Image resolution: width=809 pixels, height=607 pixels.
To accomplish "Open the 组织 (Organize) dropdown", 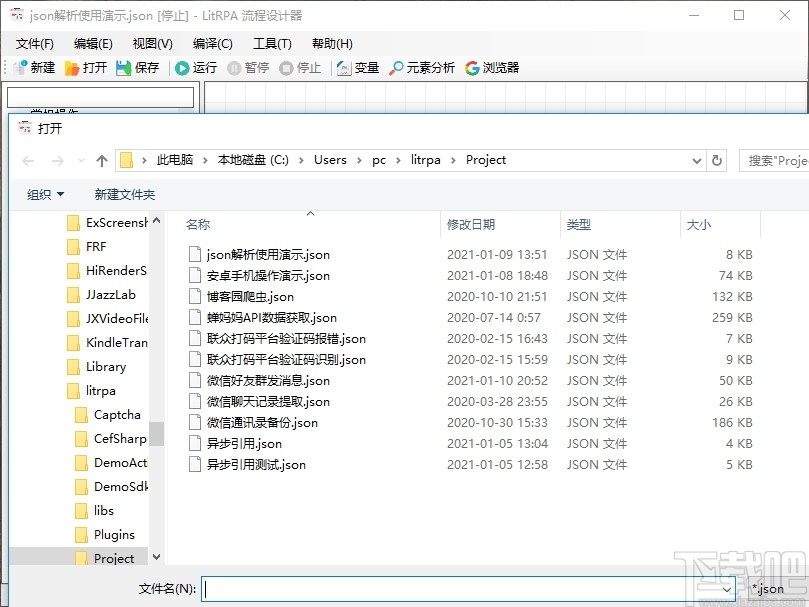I will [44, 194].
